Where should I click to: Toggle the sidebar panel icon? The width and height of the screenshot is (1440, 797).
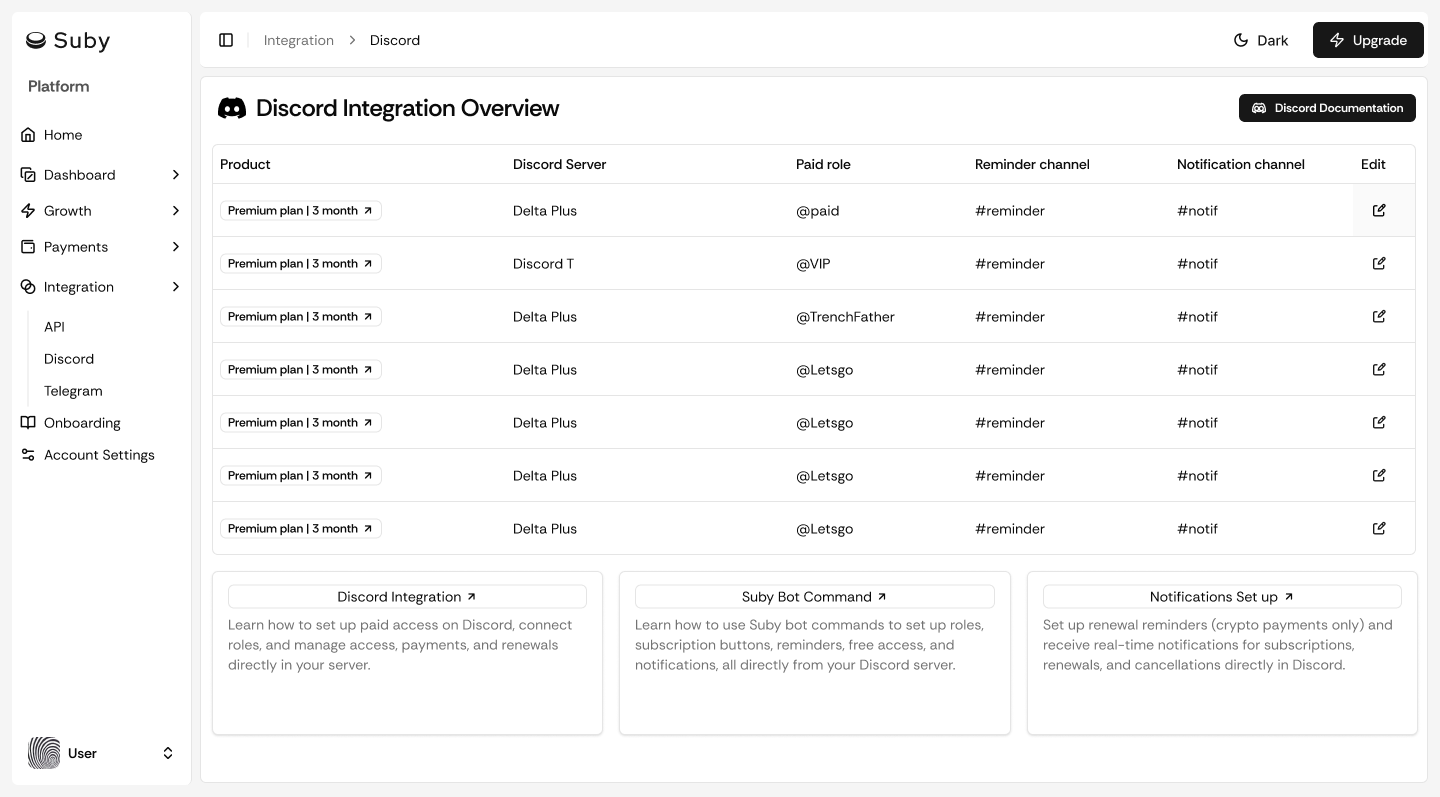click(x=226, y=40)
